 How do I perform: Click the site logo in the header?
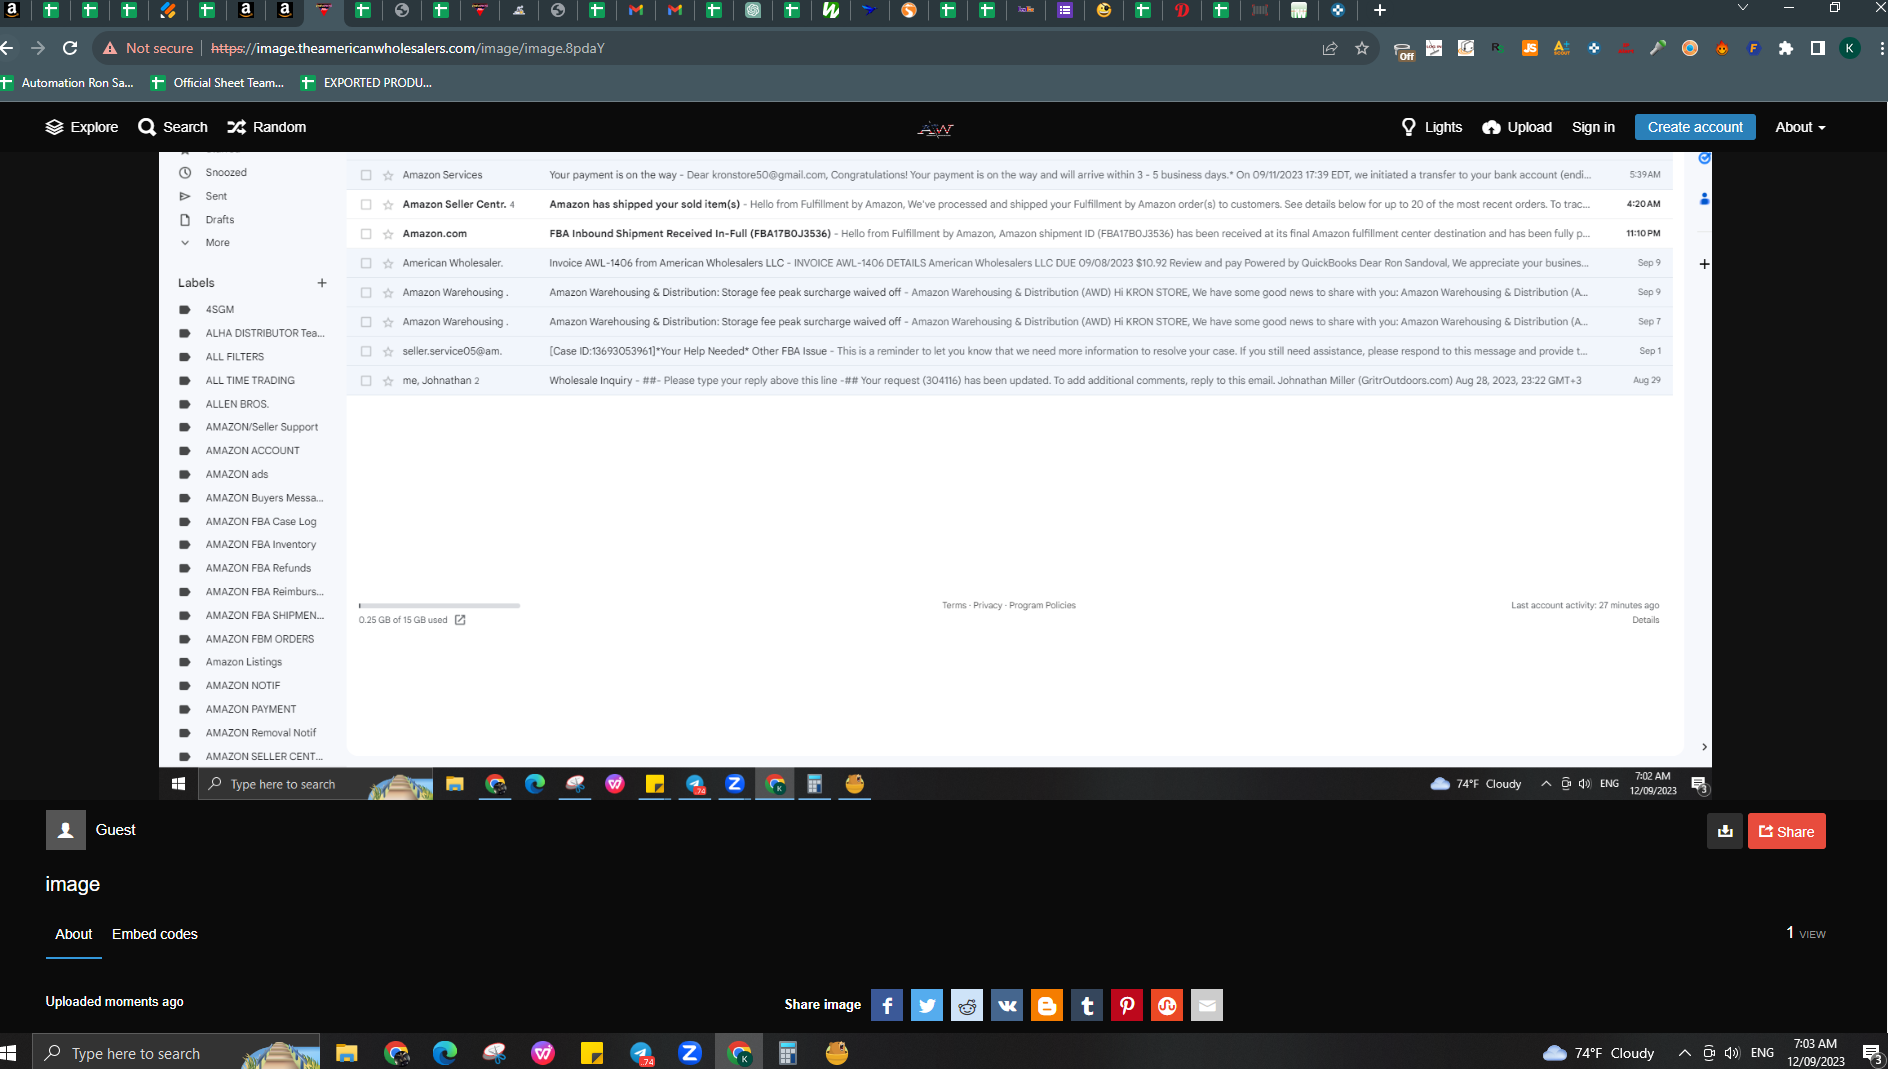[935, 128]
